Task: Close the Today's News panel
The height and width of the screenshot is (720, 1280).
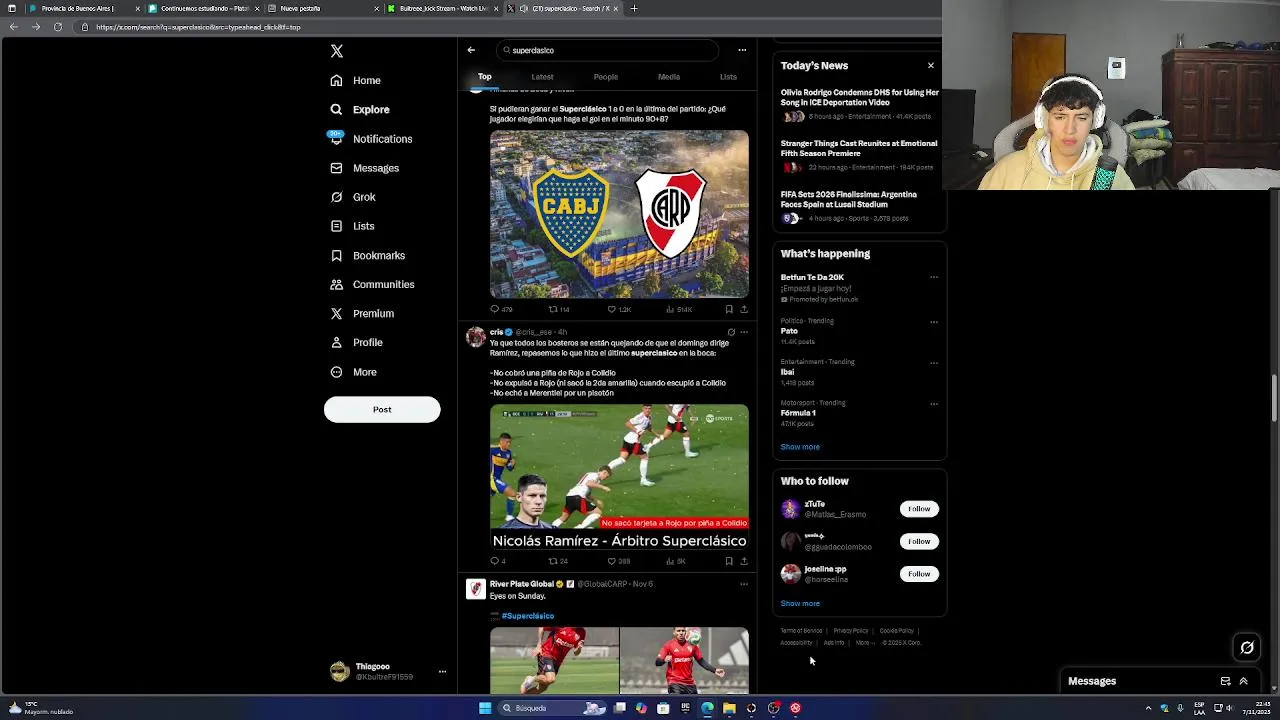Action: tap(930, 65)
